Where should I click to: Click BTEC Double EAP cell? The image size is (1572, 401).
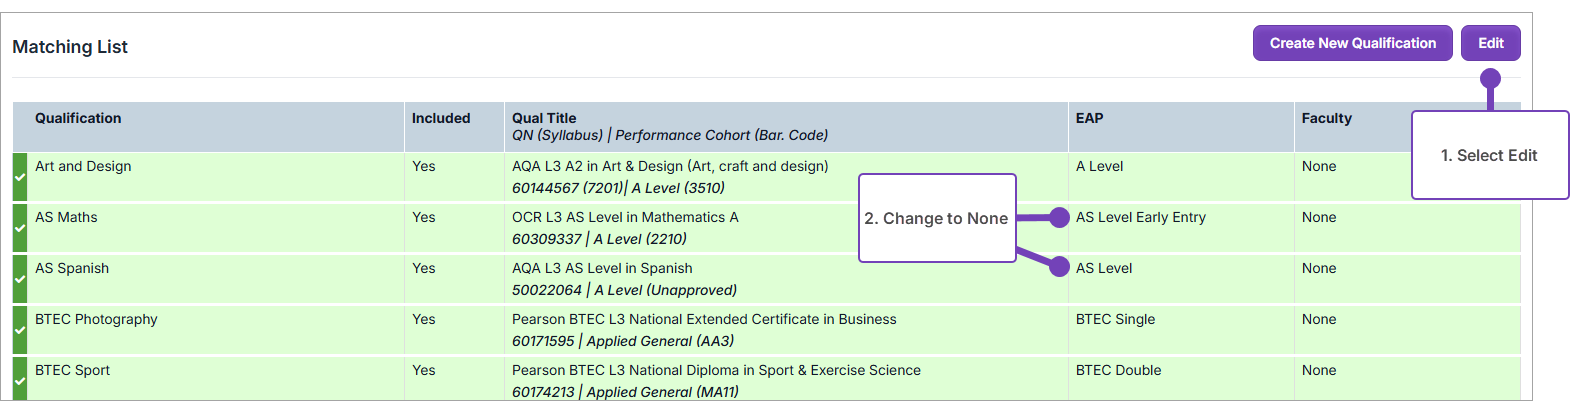point(1118,370)
